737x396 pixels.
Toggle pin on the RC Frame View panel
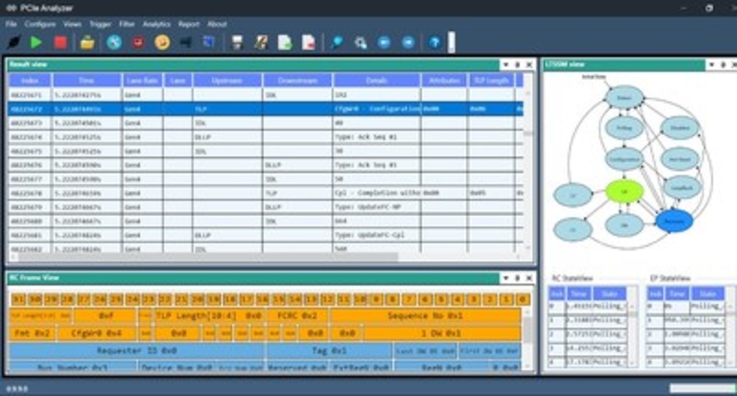[517, 278]
